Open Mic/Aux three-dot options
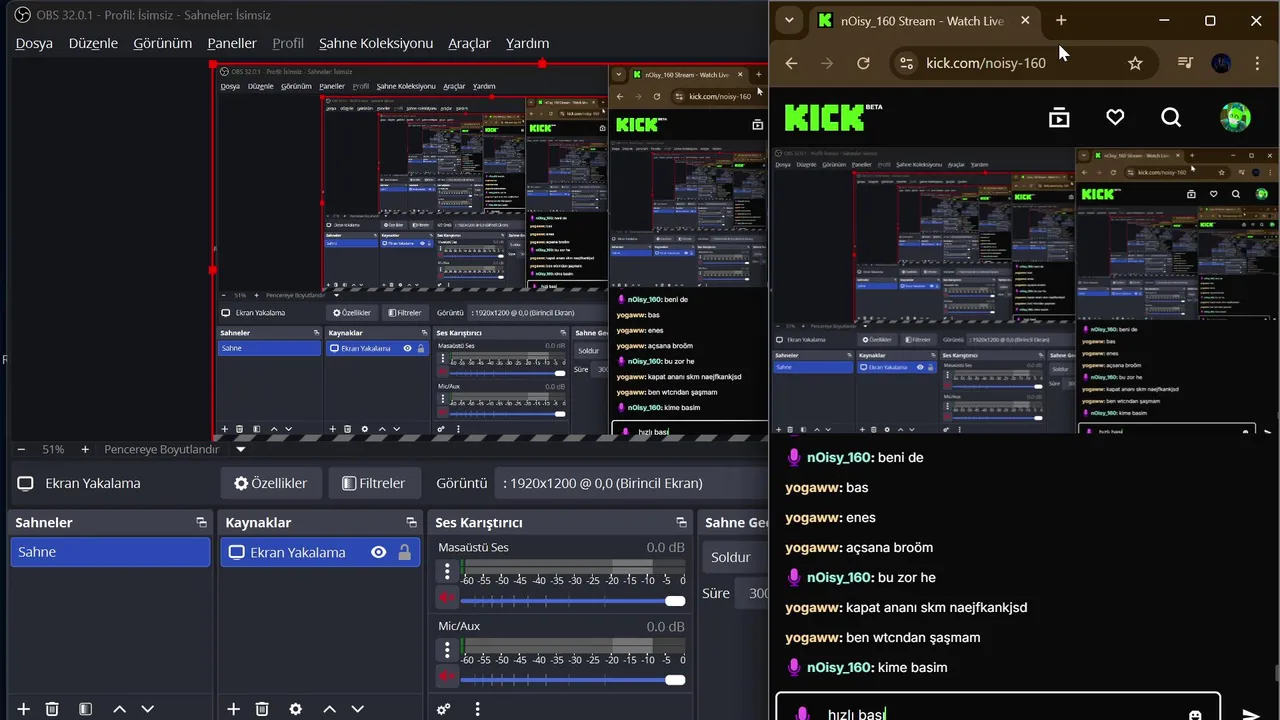The image size is (1280, 720). [x=447, y=649]
